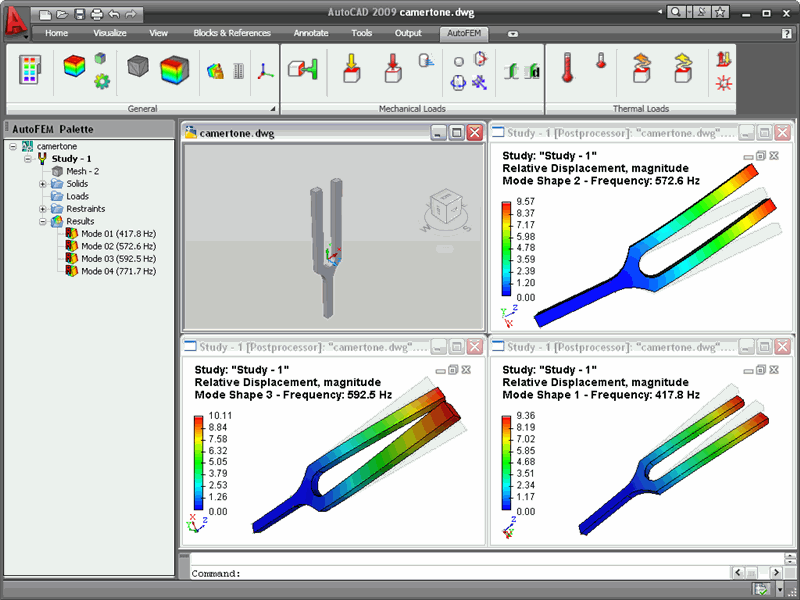
Task: Apply pressure with the red arrow icon
Action: [392, 68]
